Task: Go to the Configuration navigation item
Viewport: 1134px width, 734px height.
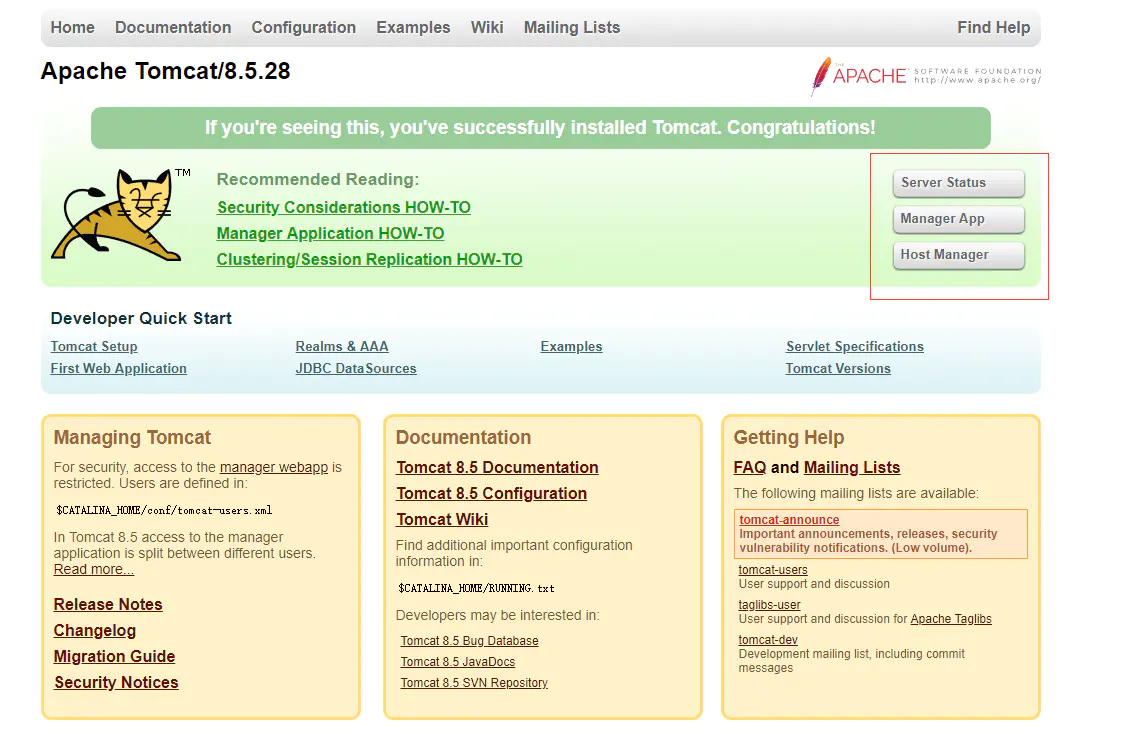Action: [304, 27]
